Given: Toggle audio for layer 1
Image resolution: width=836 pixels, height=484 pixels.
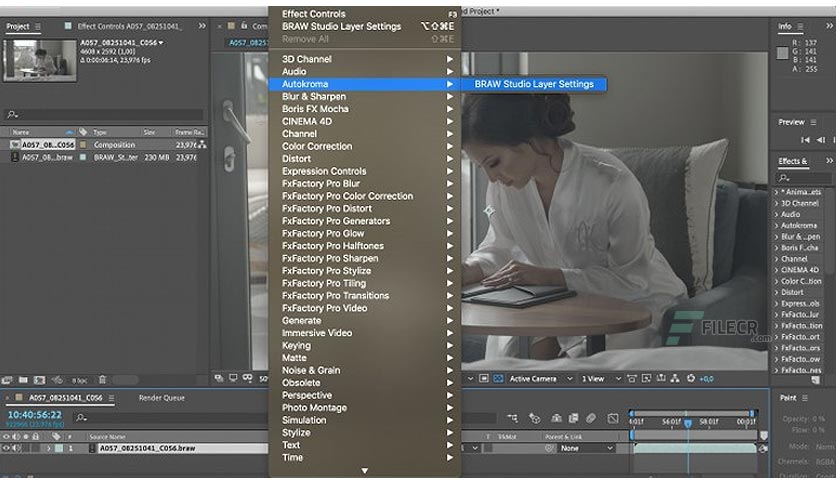Looking at the screenshot, I should point(16,448).
